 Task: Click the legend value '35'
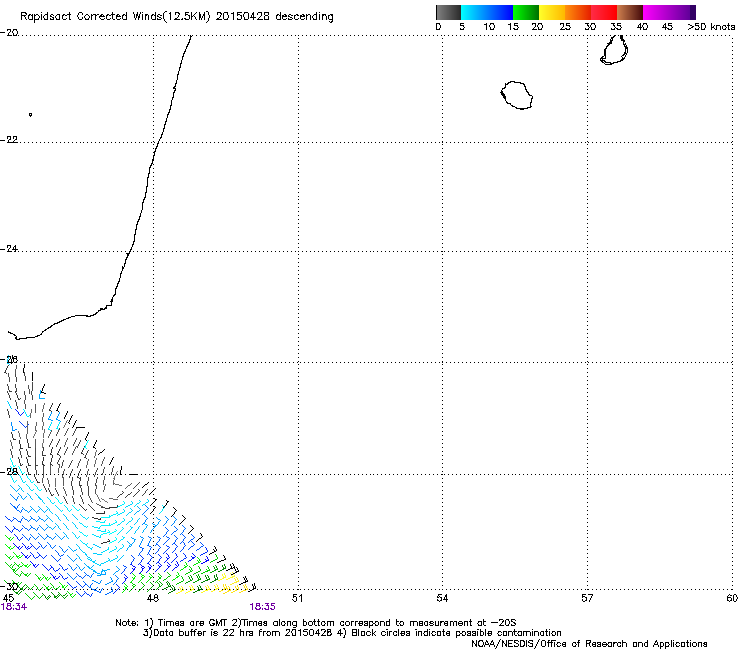[x=616, y=27]
